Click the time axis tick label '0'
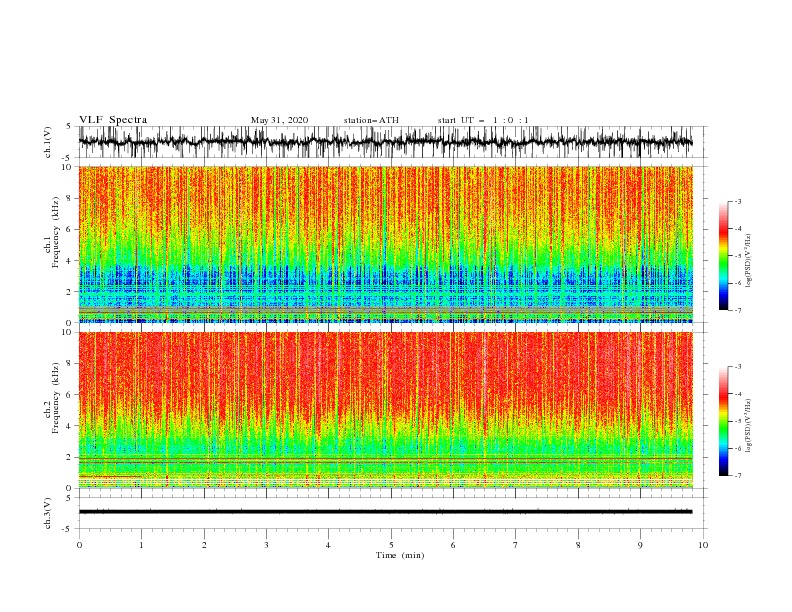The image size is (792, 612). click(79, 545)
